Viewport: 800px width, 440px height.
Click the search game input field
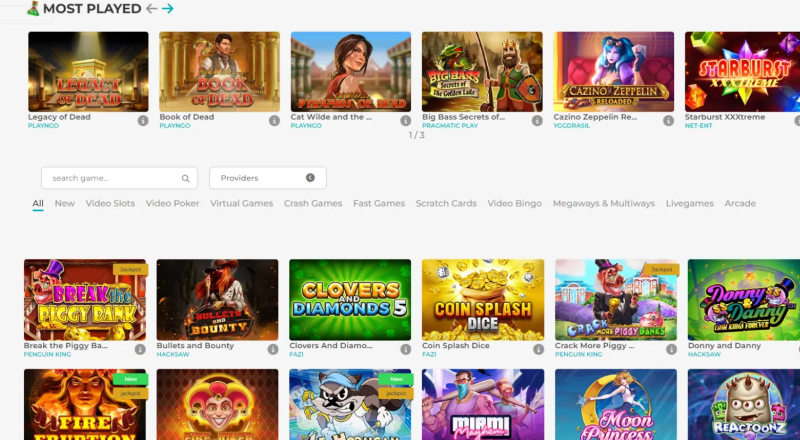(x=119, y=178)
